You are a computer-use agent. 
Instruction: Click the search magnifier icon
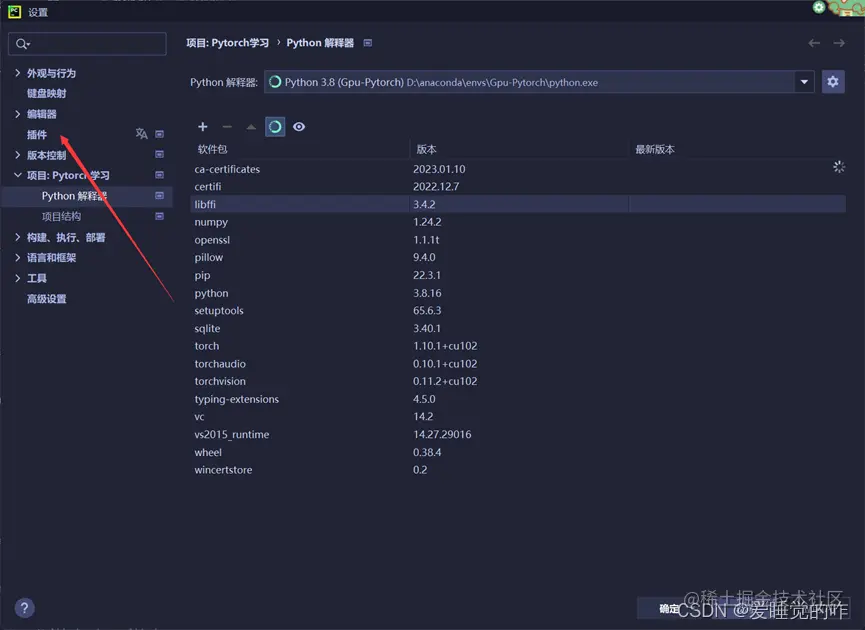[22, 44]
